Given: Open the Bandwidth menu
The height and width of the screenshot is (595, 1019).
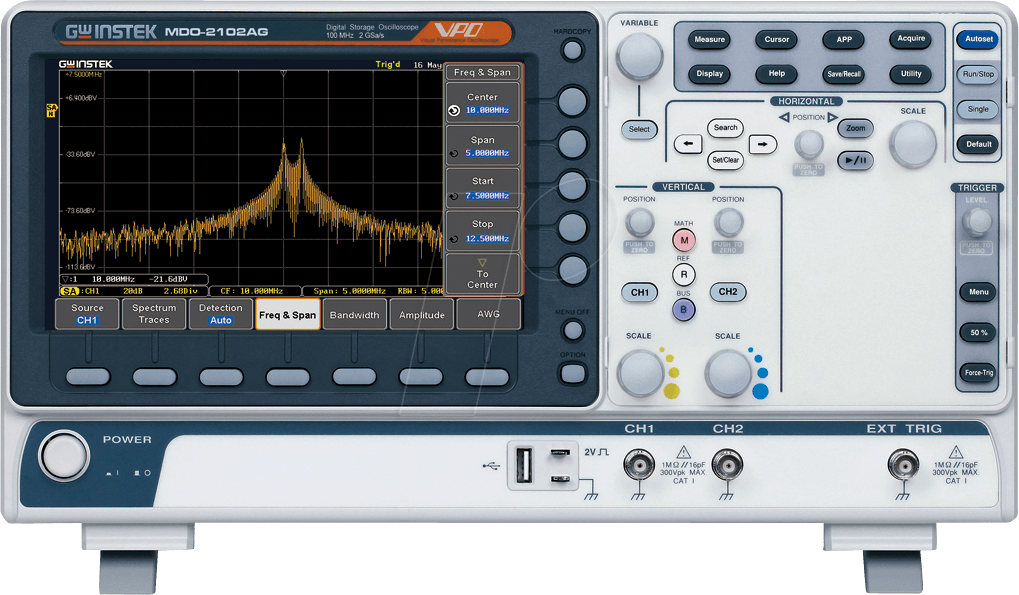Looking at the screenshot, I should 354,313.
